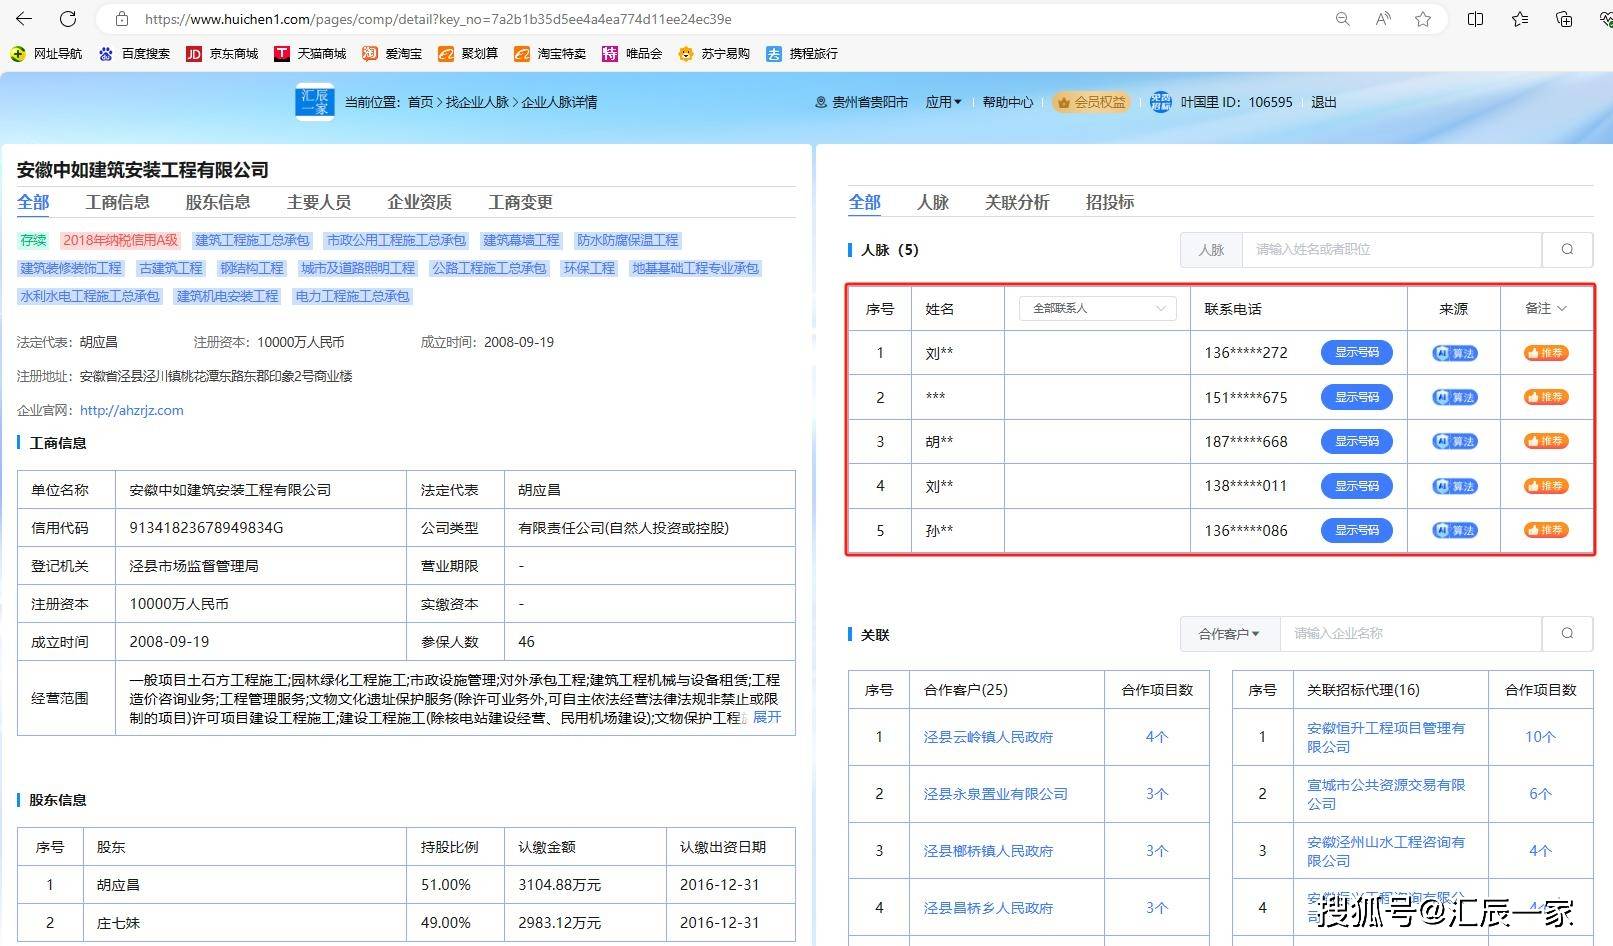Open the 百度搜索 bookmark
This screenshot has width=1613, height=946.
coord(134,54)
